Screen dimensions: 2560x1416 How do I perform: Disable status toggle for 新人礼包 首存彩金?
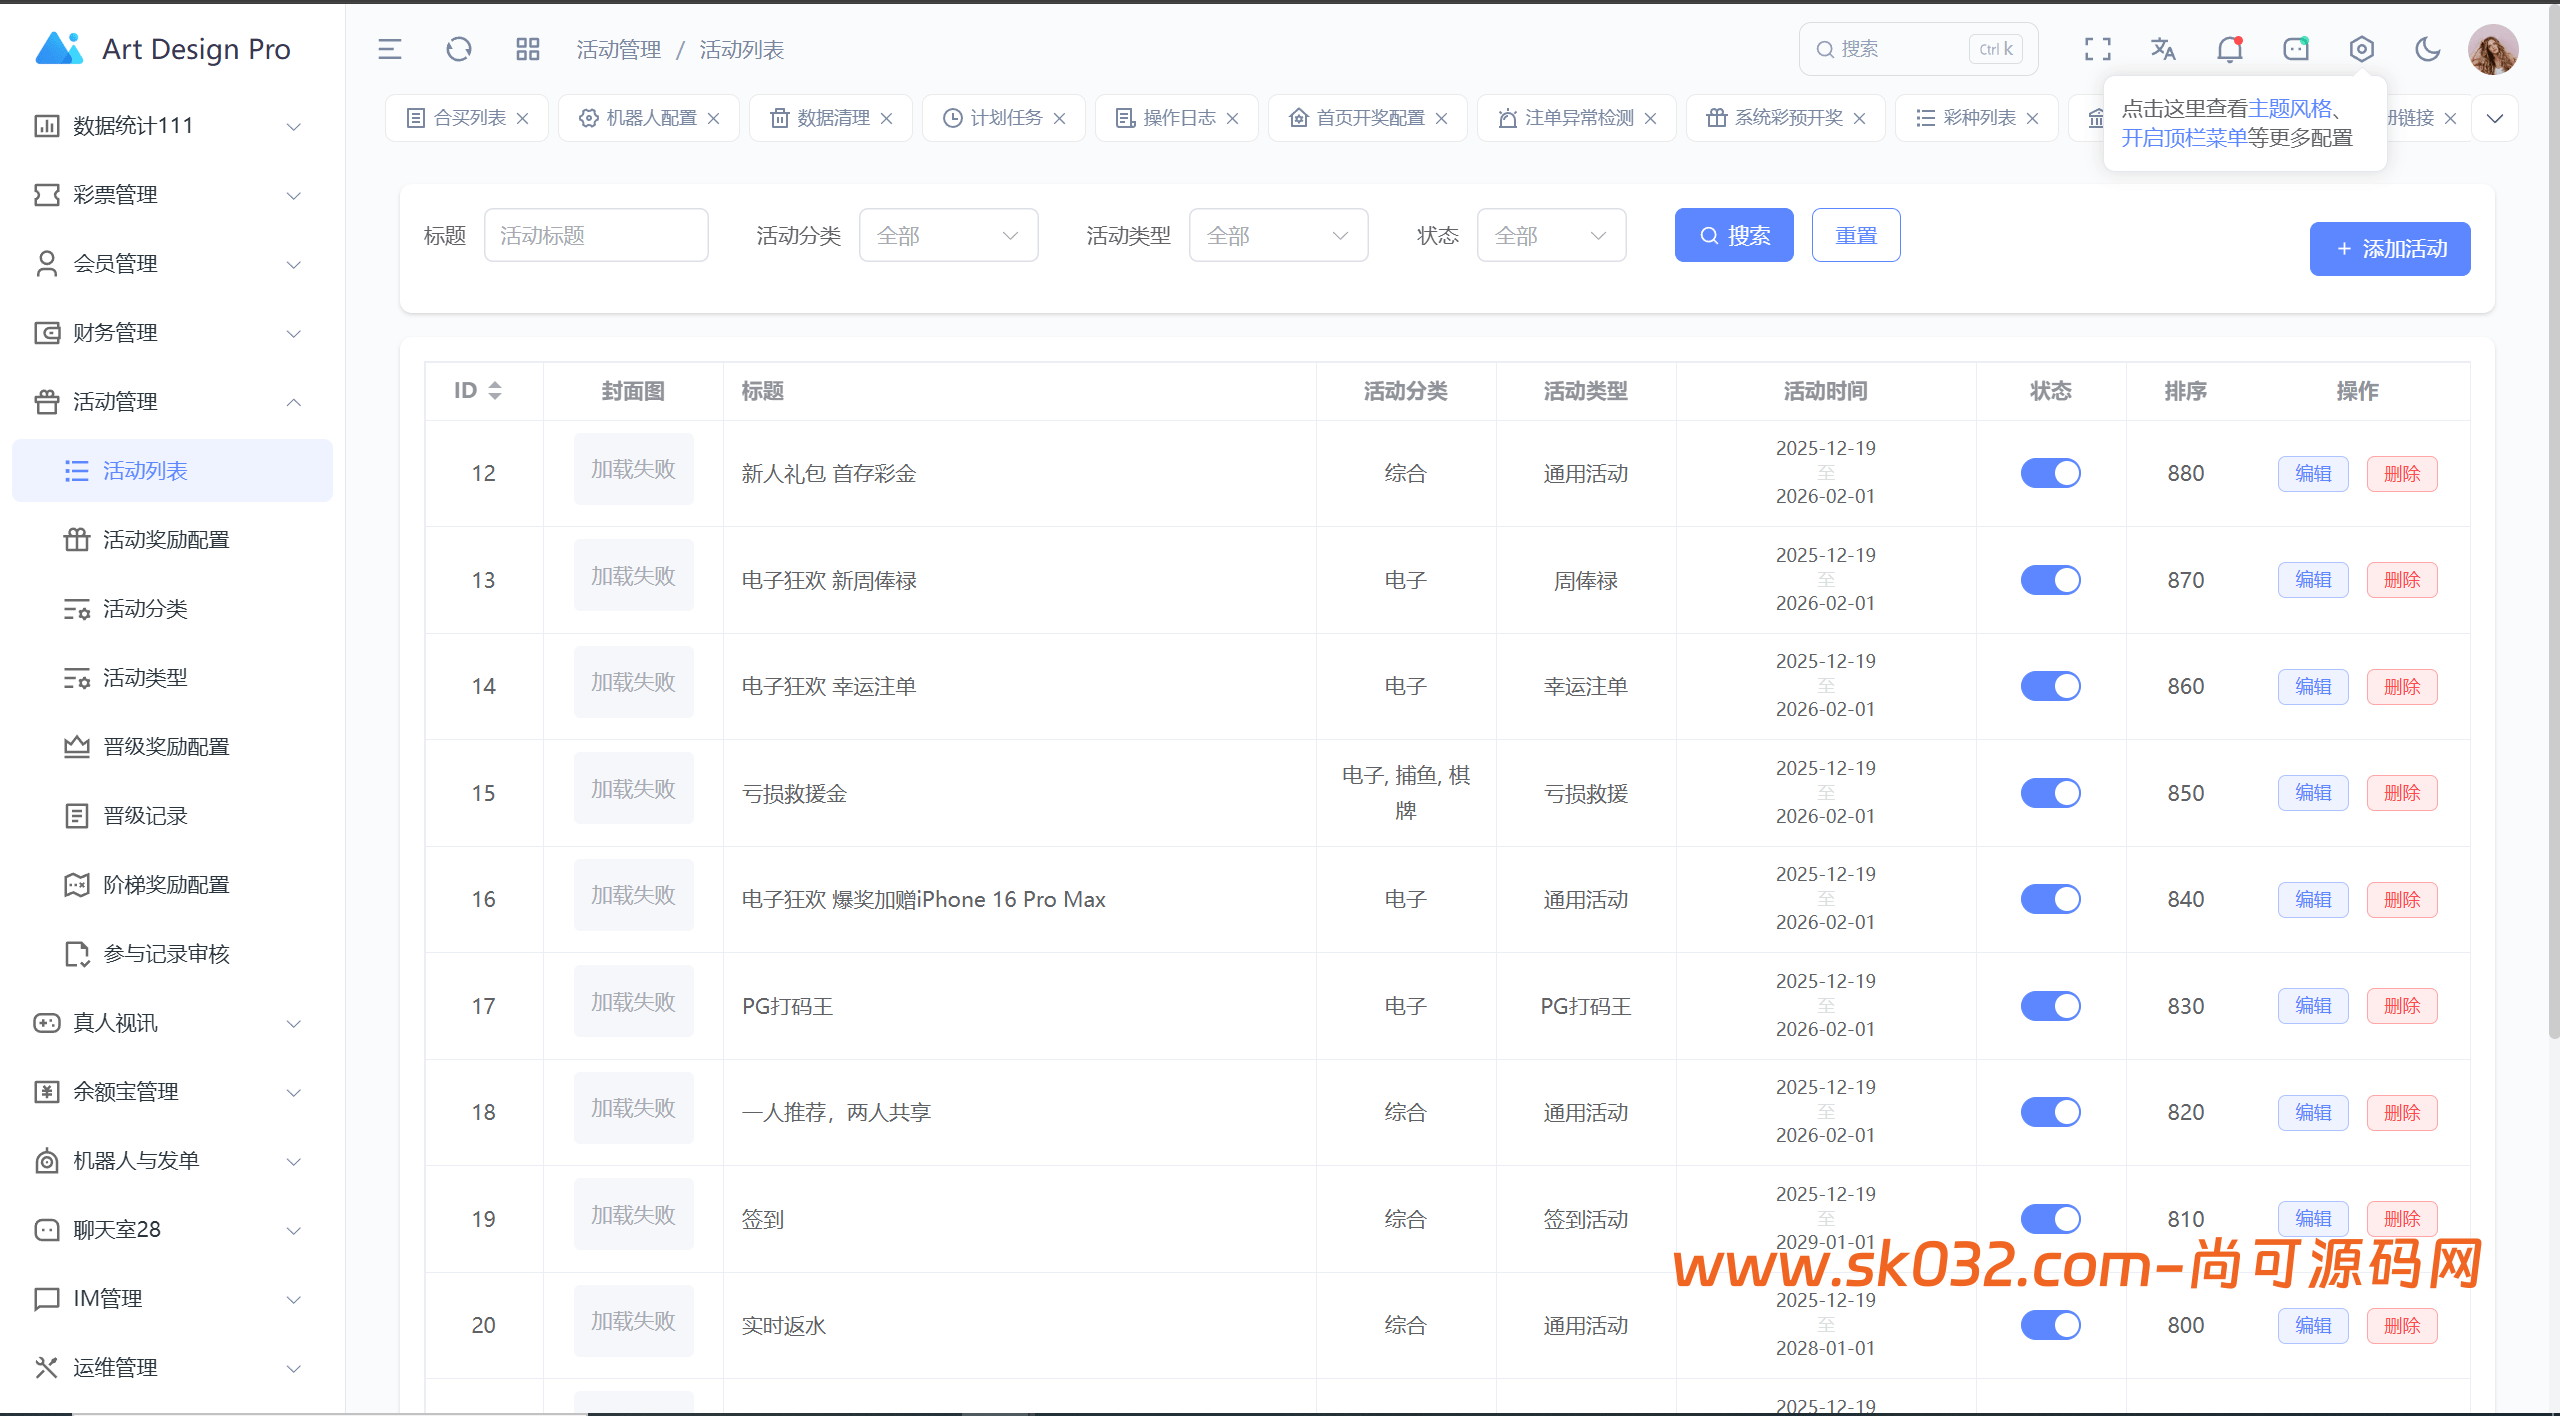point(2051,473)
